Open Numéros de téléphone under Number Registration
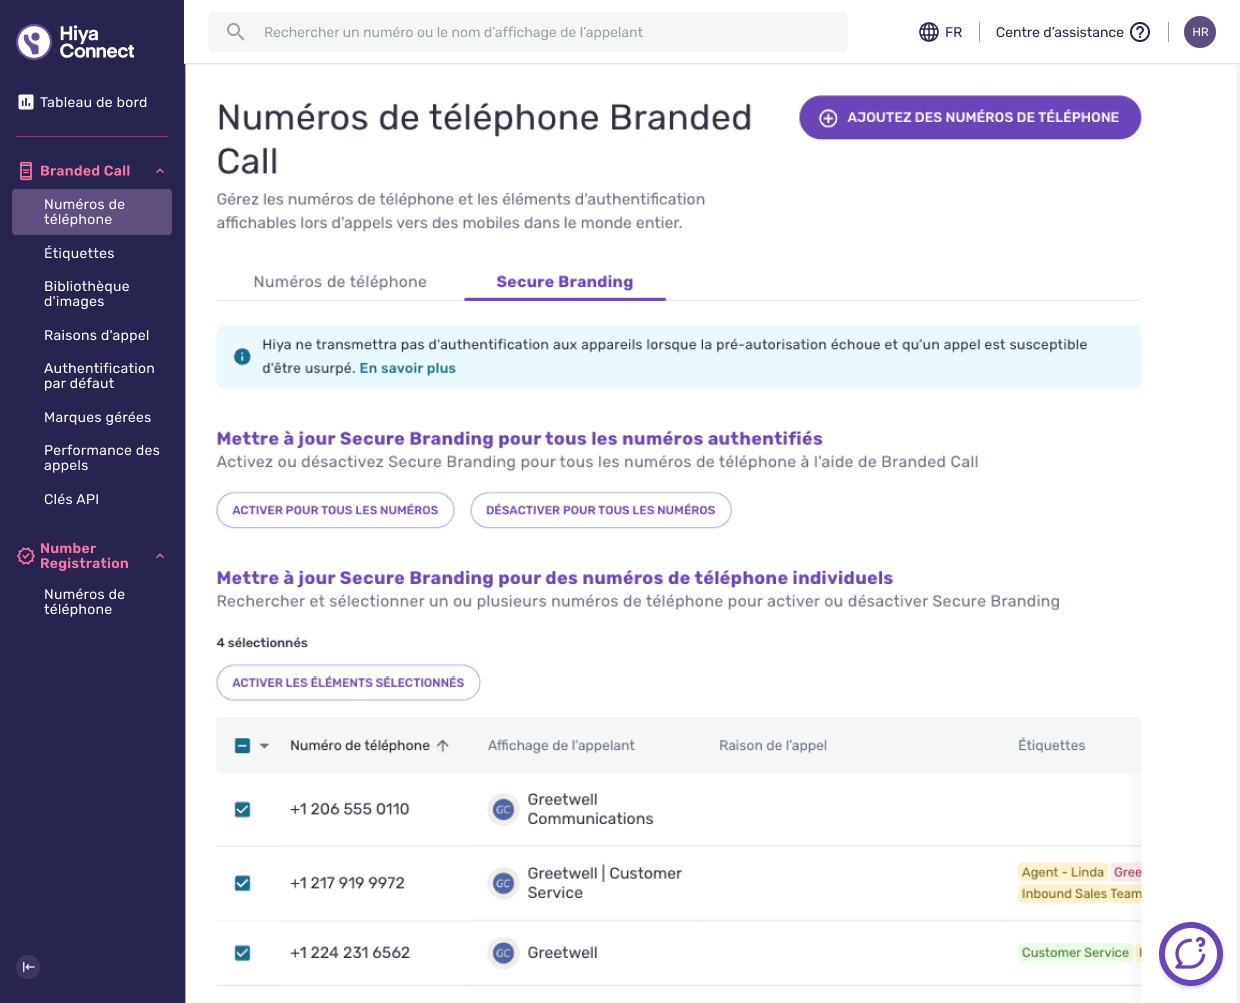The width and height of the screenshot is (1240, 1003). coord(84,601)
